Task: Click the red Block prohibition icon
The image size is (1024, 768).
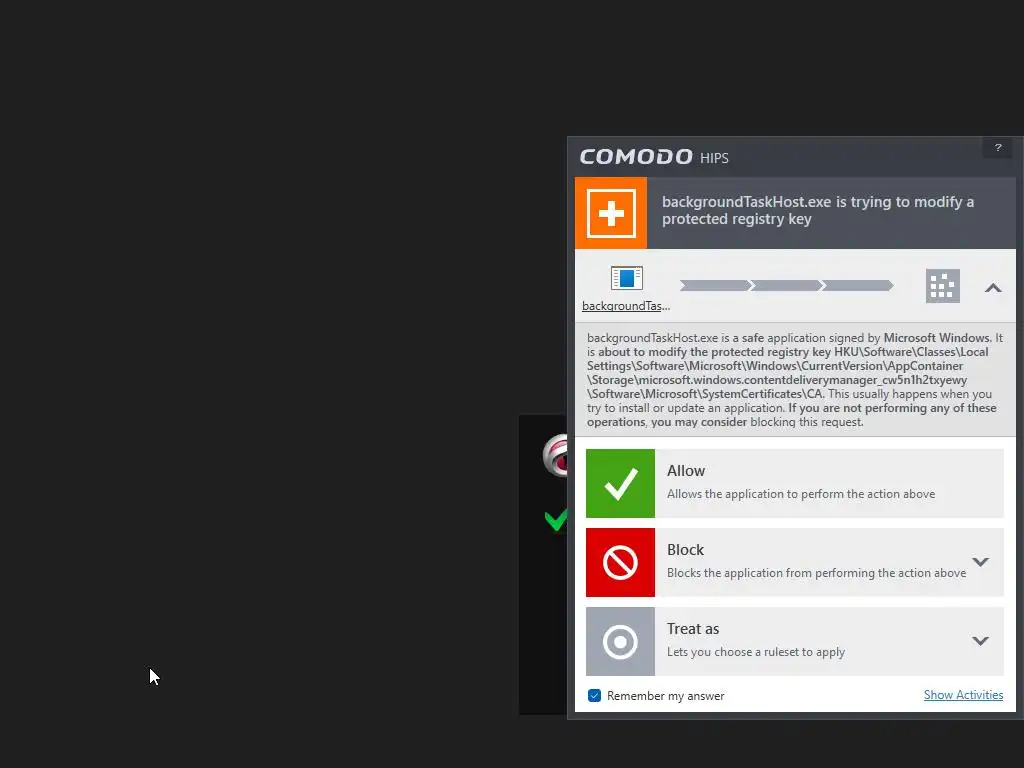Action: coord(620,562)
